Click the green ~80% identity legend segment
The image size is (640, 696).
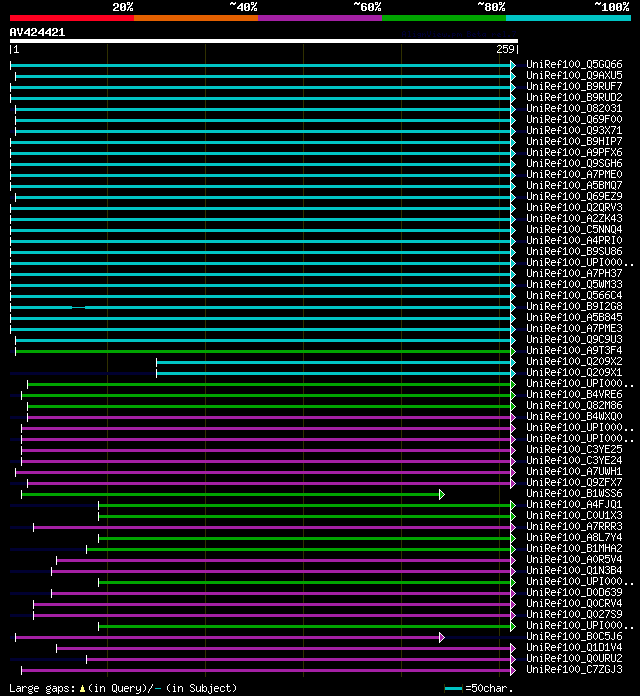(444, 18)
